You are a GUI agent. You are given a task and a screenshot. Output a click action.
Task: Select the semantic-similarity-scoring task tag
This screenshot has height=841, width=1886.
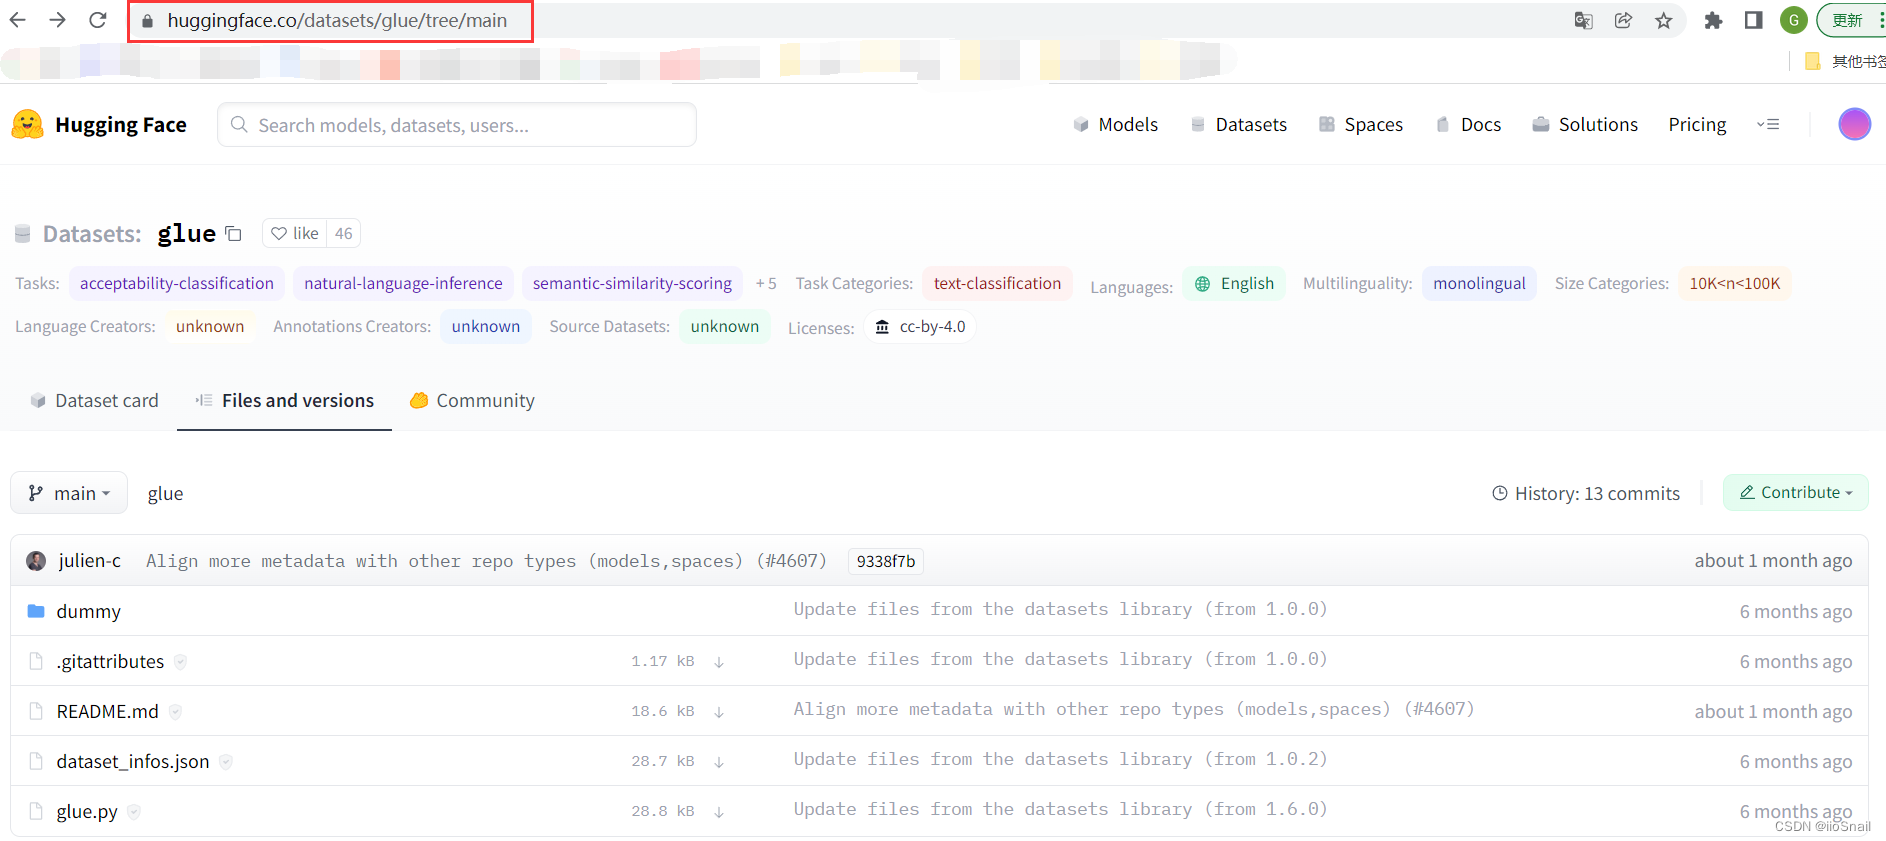coord(632,283)
